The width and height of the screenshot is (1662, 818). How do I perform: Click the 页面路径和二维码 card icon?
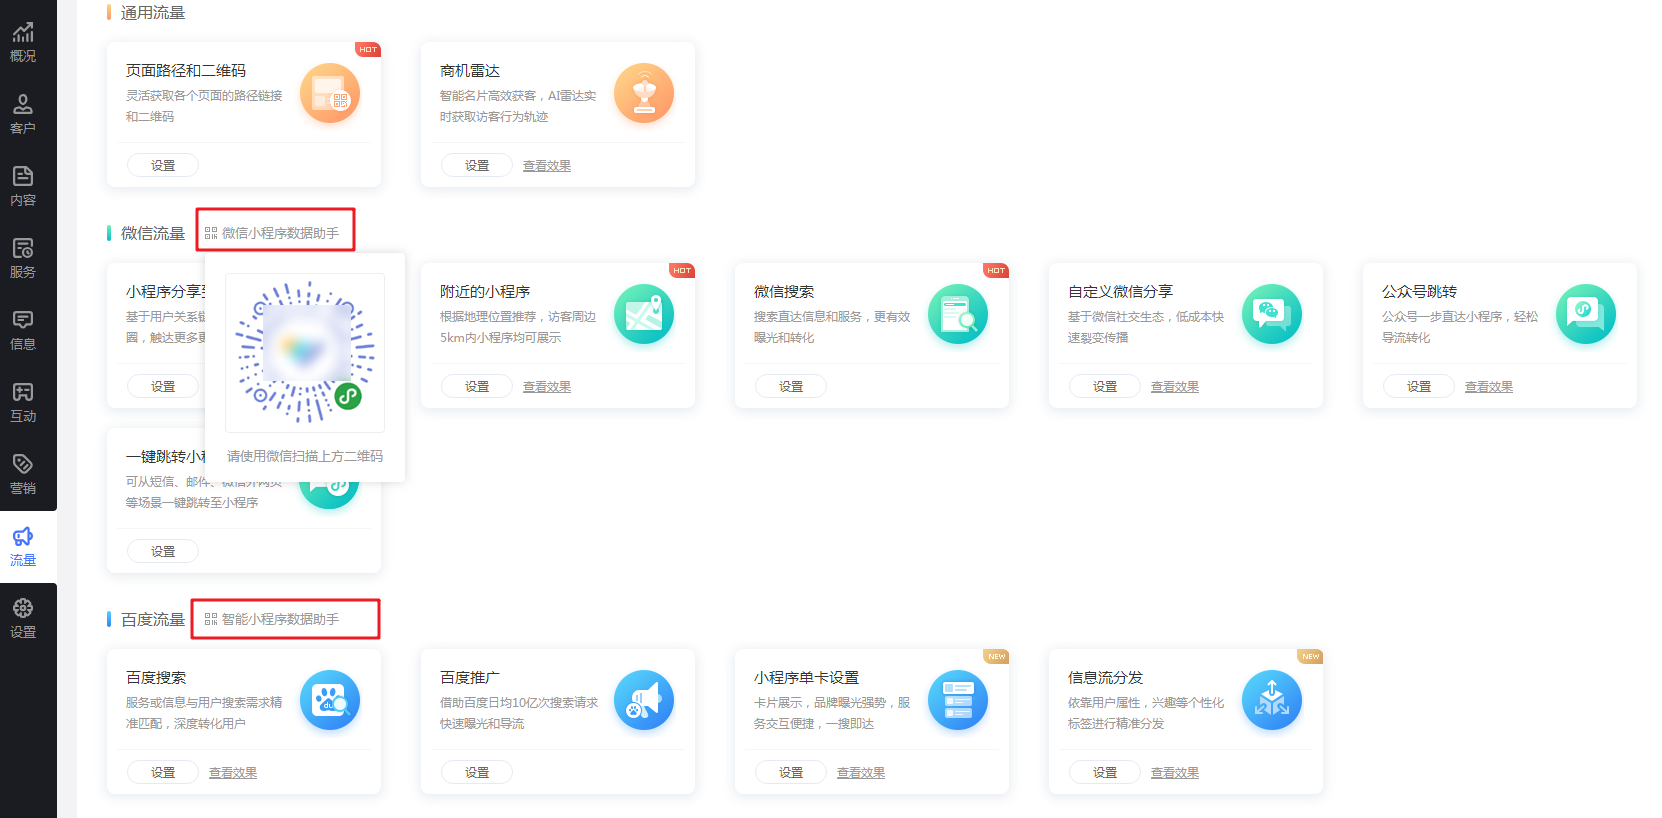330,93
